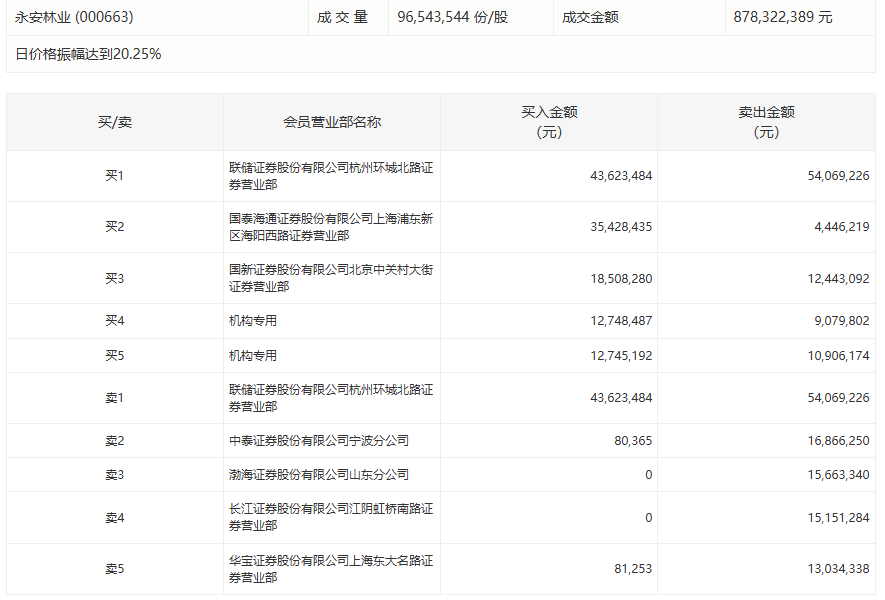Select the stock name 永安林业 (000663)
The height and width of the screenshot is (600, 885).
[75, 17]
